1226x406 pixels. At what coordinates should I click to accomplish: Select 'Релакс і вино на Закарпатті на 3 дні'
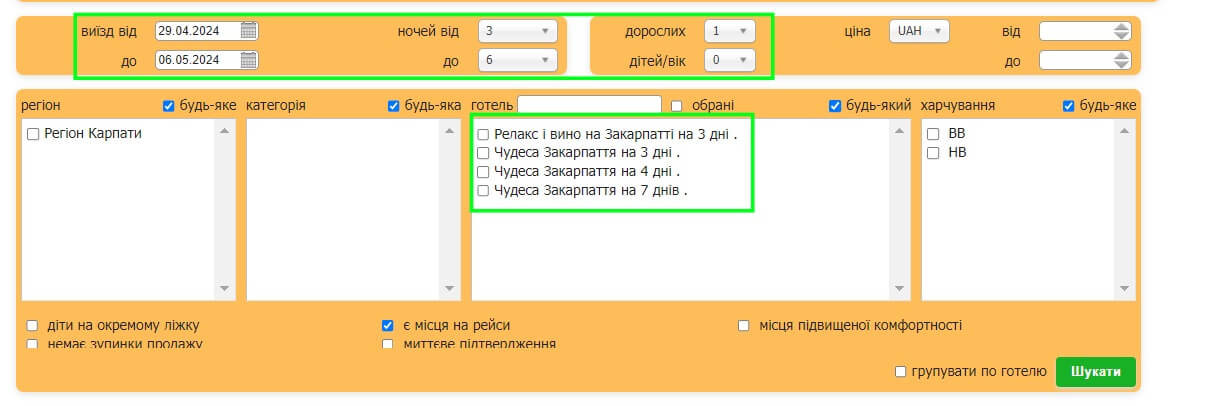coord(484,134)
